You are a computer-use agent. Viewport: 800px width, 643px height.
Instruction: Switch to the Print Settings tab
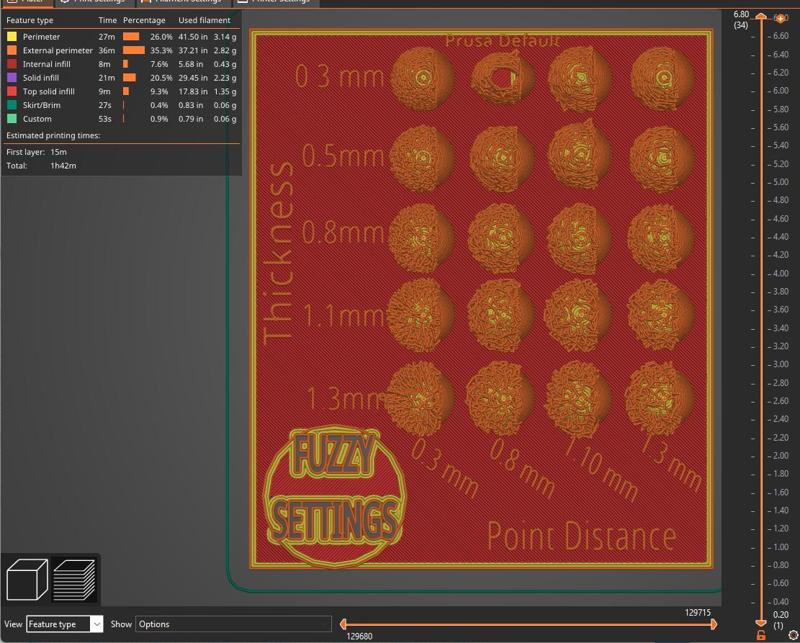click(x=94, y=2)
